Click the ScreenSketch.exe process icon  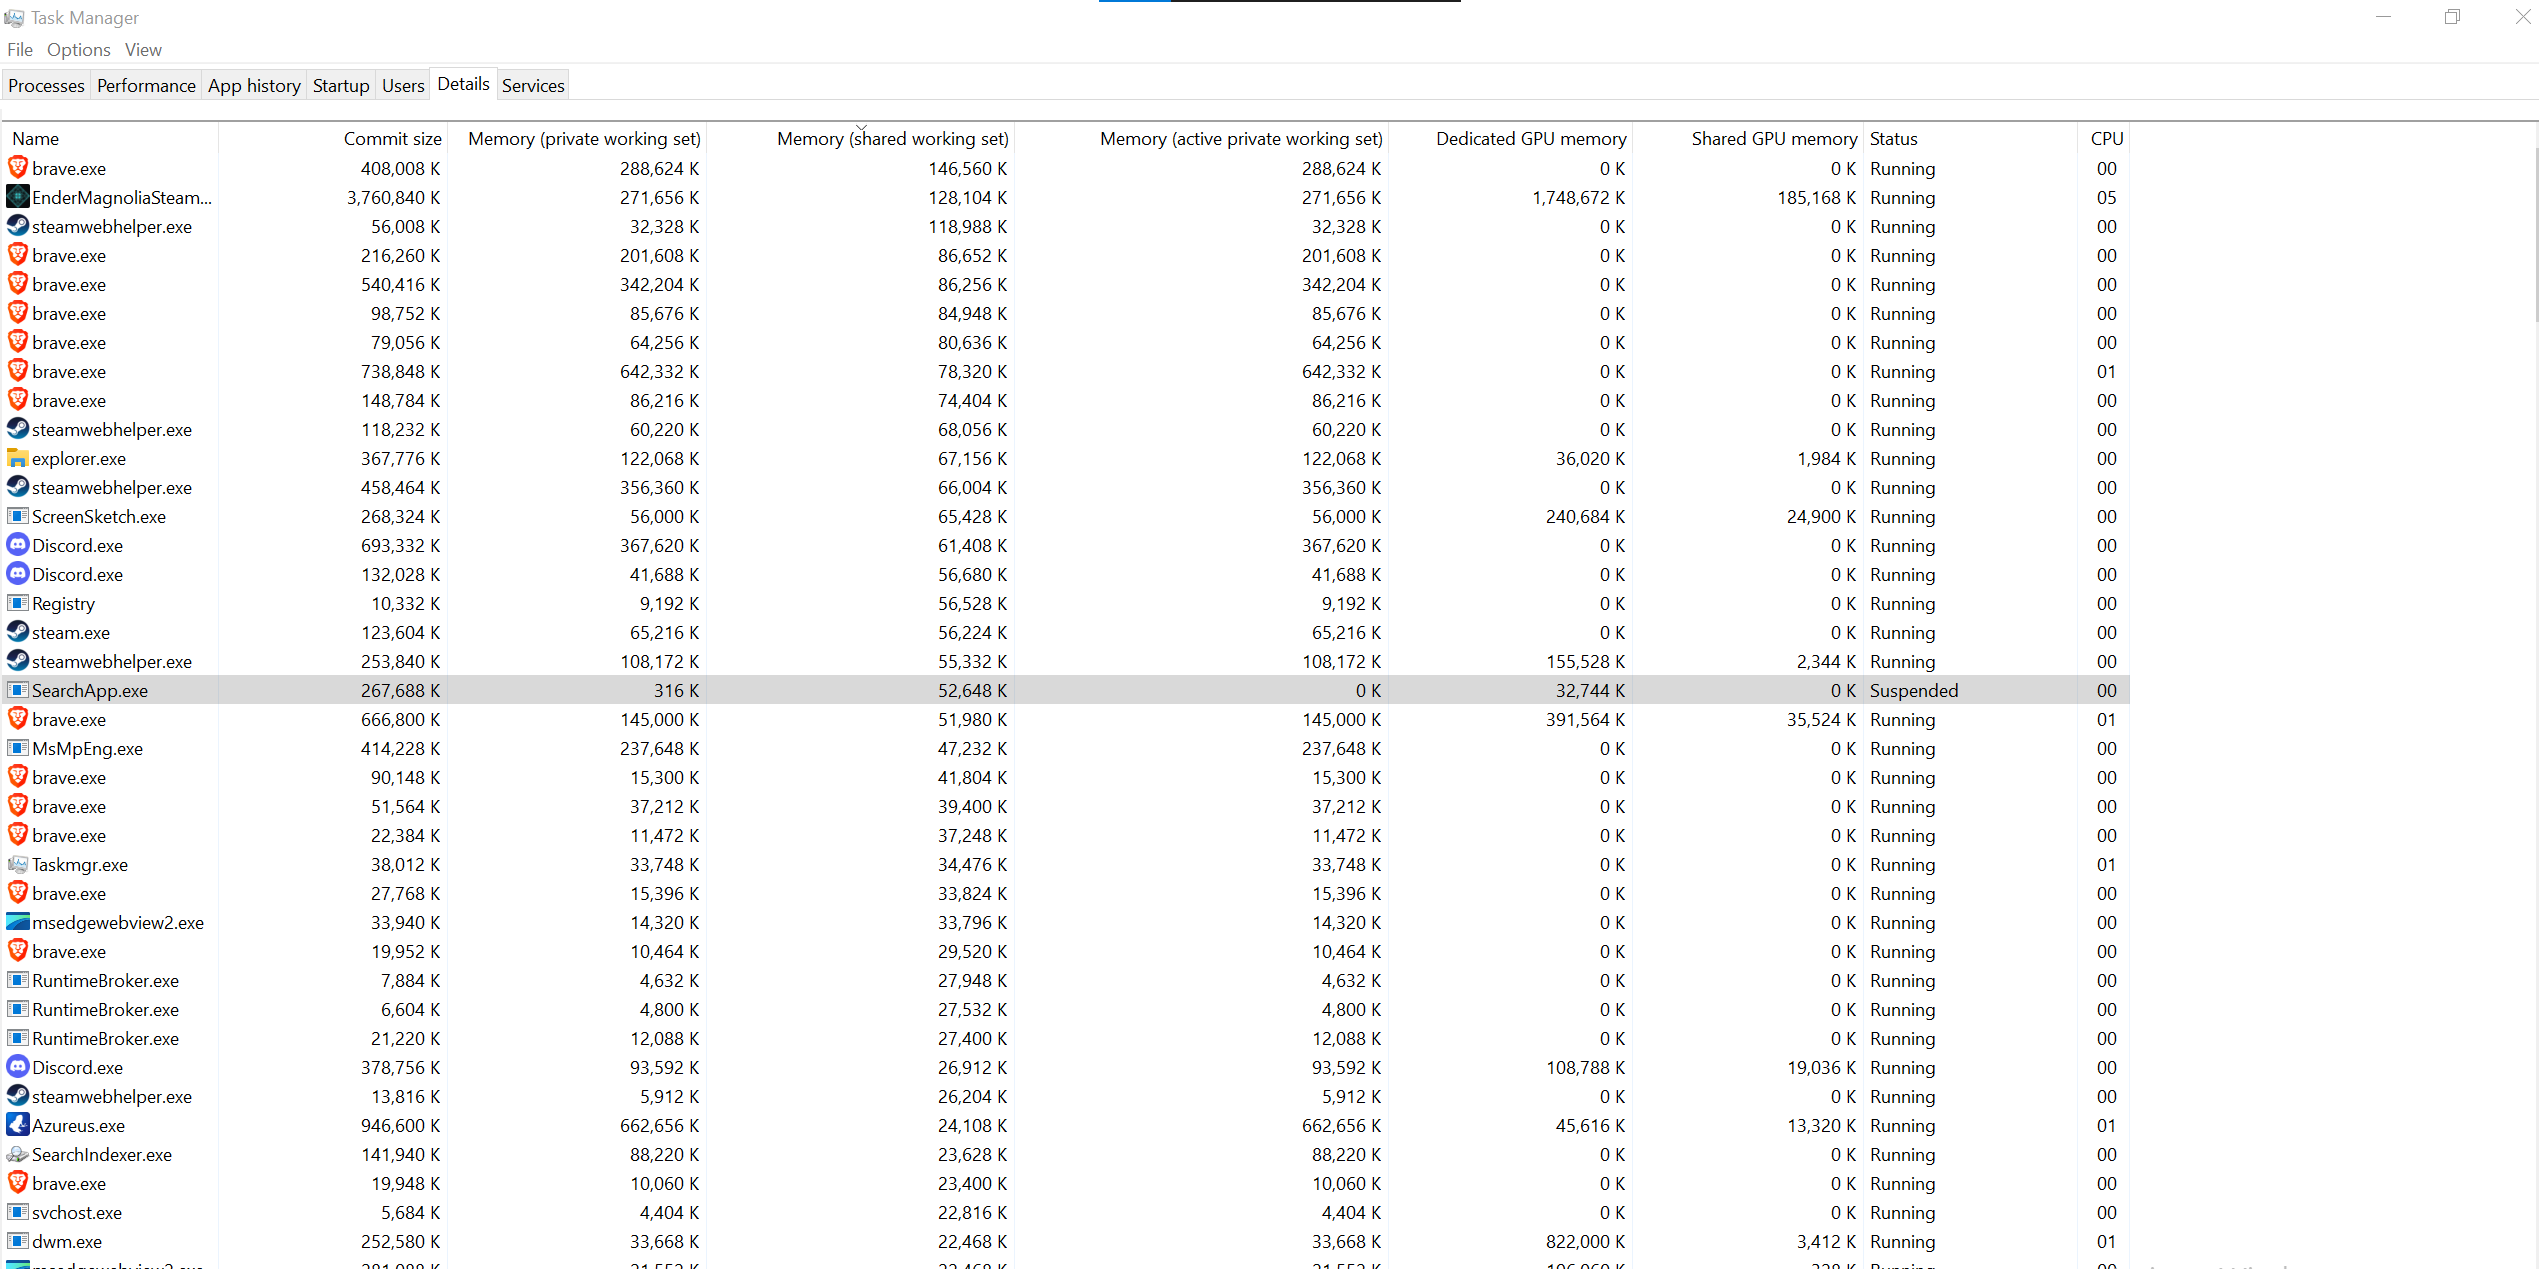(17, 516)
